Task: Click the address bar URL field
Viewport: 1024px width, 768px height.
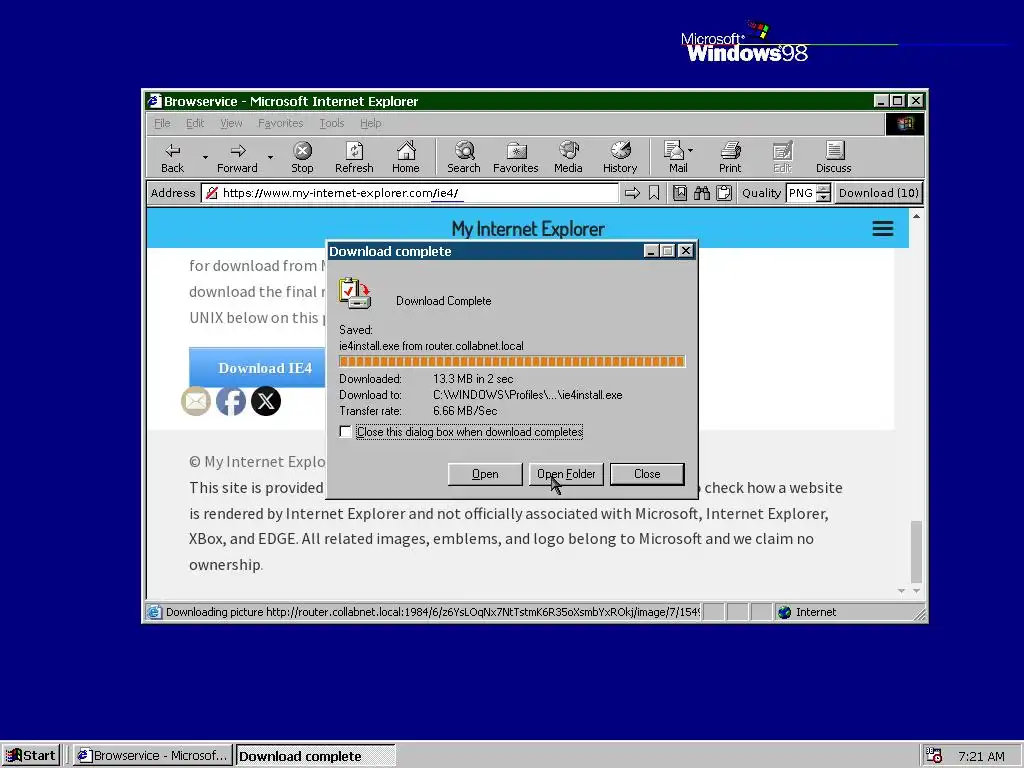Action: 410,193
